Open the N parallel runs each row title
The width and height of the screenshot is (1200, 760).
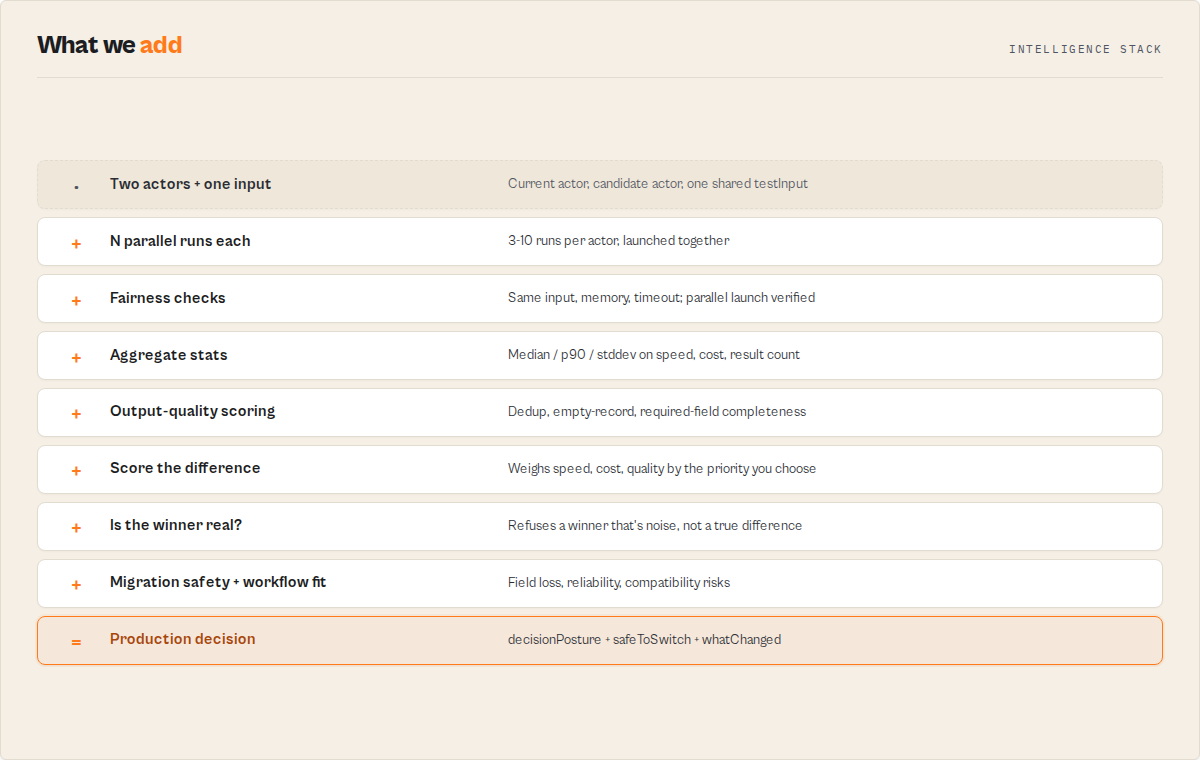click(180, 241)
